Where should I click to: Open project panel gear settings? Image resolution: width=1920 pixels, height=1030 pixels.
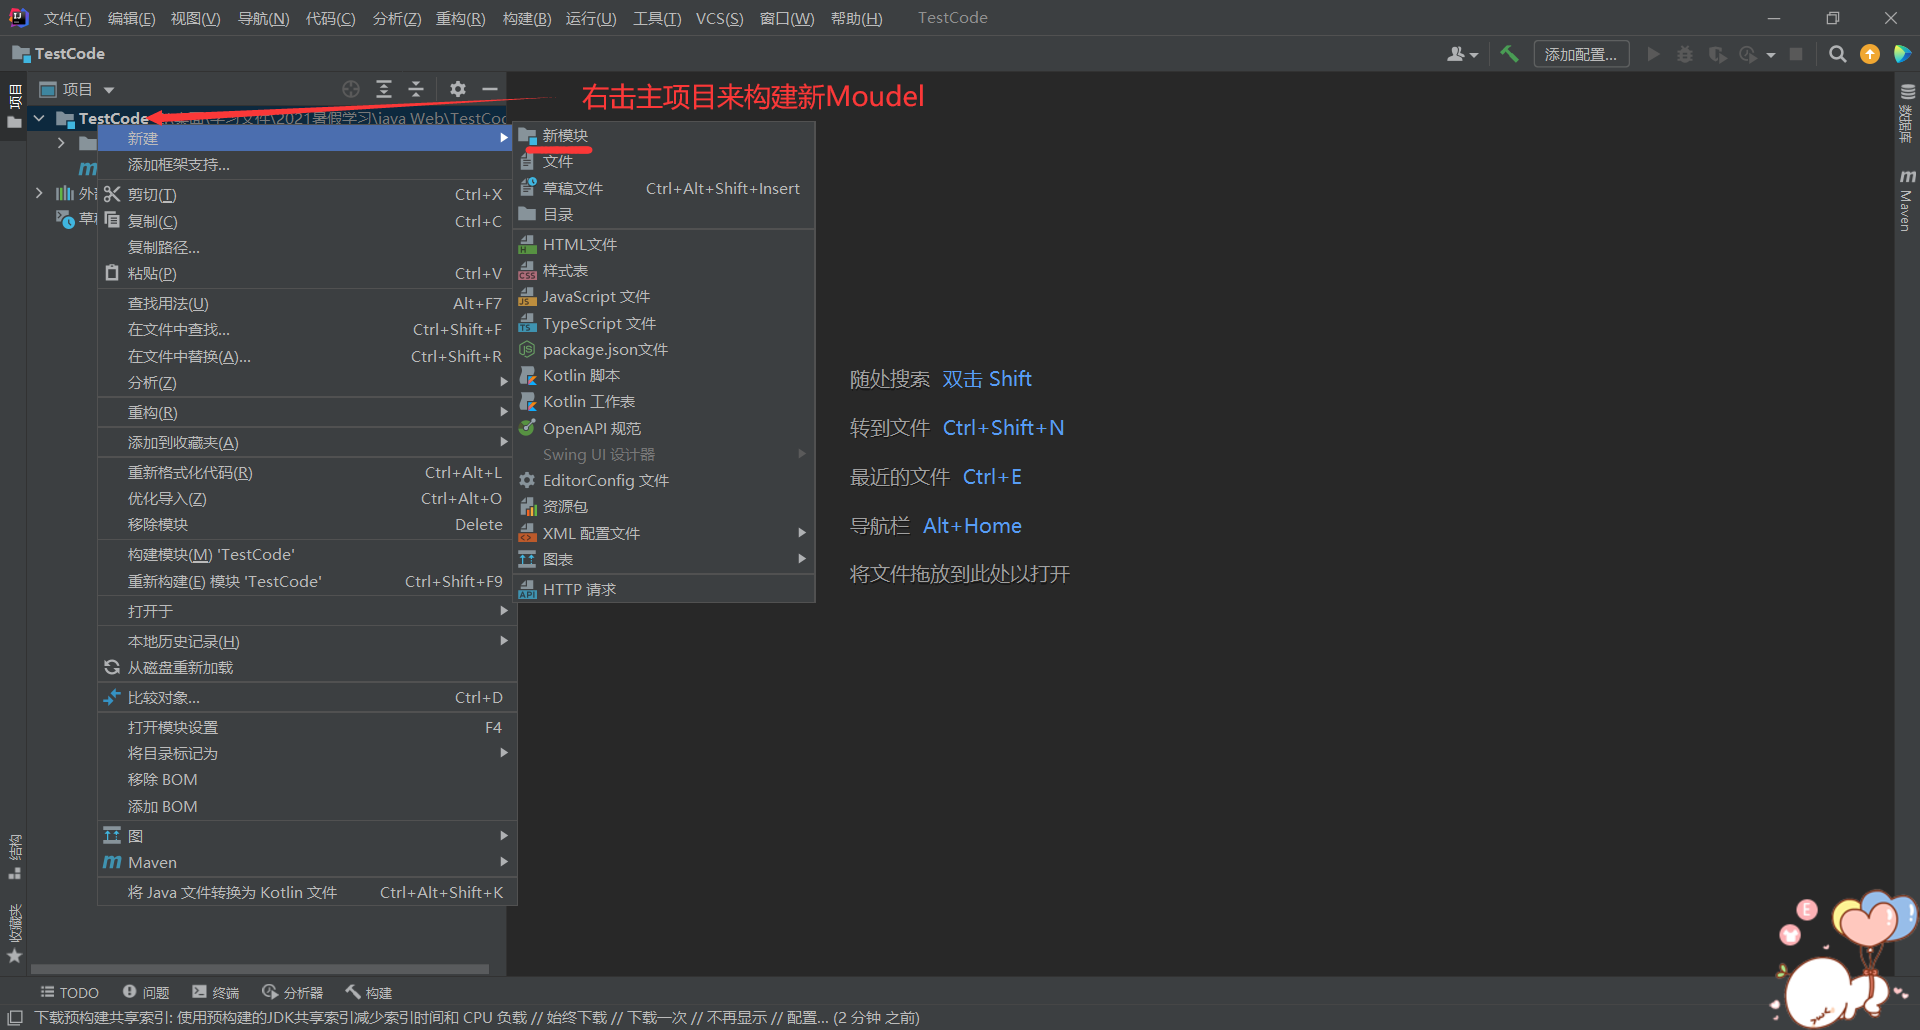click(458, 89)
